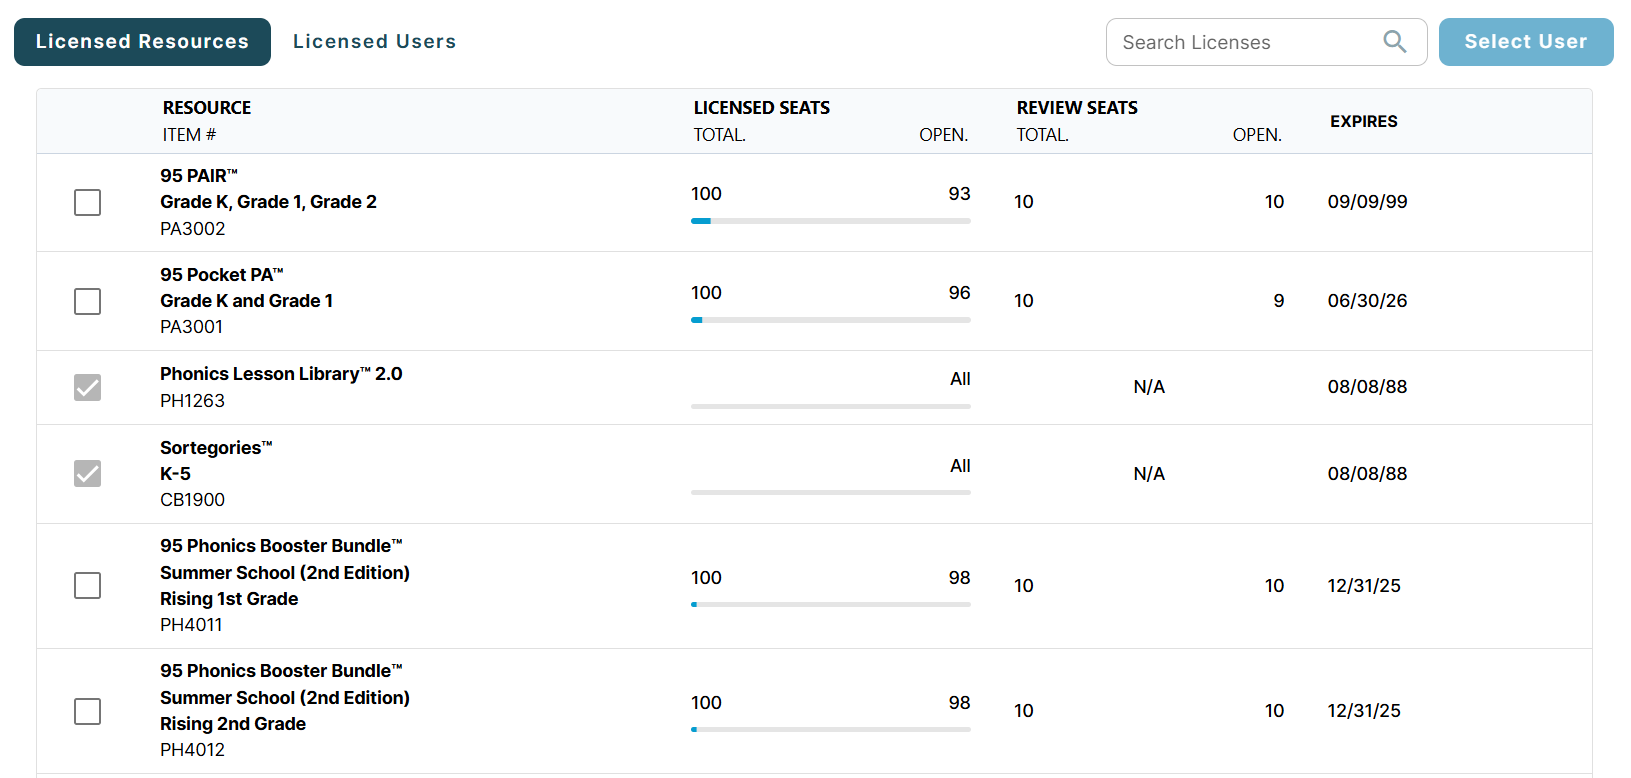Viewport: 1631px width, 778px height.
Task: Click PH4011 open seats value 98
Action: pos(960,578)
